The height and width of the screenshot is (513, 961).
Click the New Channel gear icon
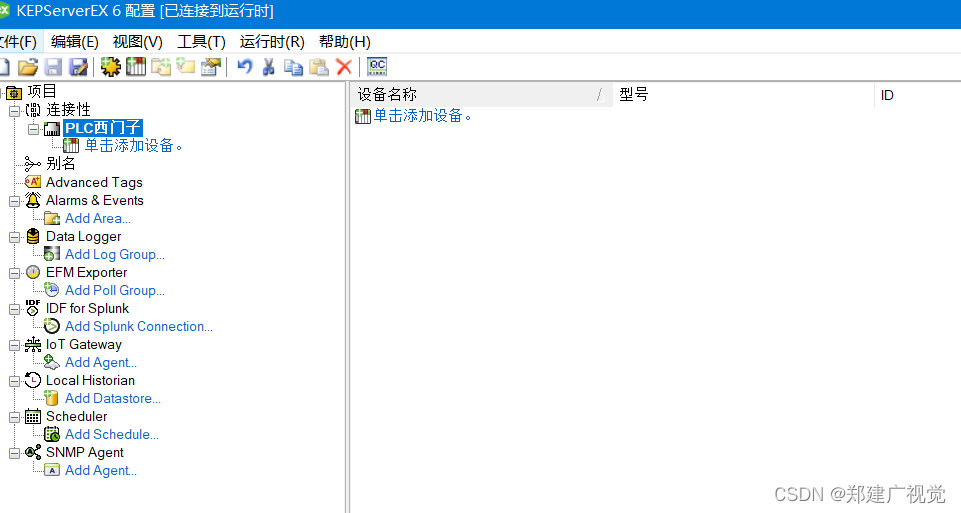coord(111,67)
